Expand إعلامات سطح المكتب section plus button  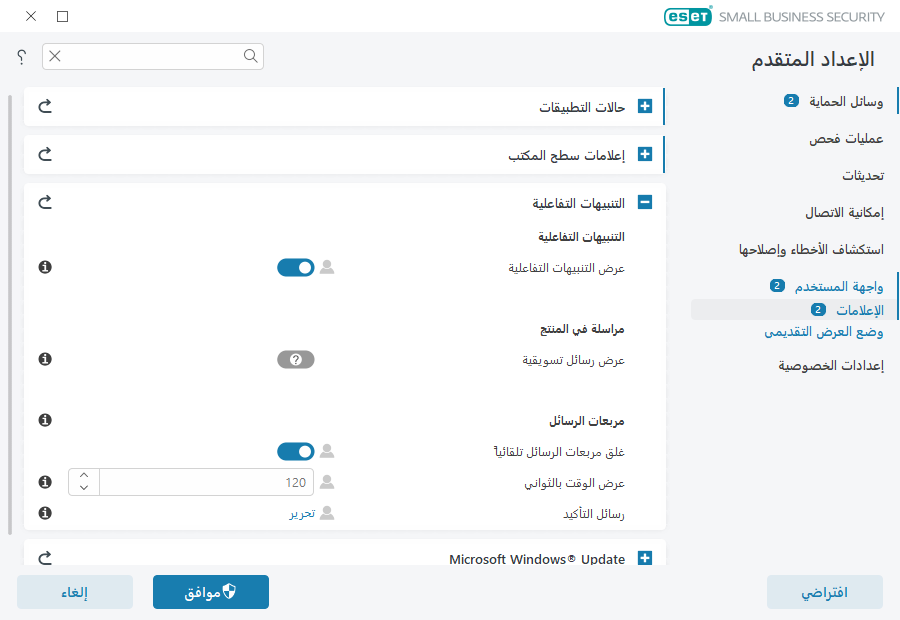point(645,154)
